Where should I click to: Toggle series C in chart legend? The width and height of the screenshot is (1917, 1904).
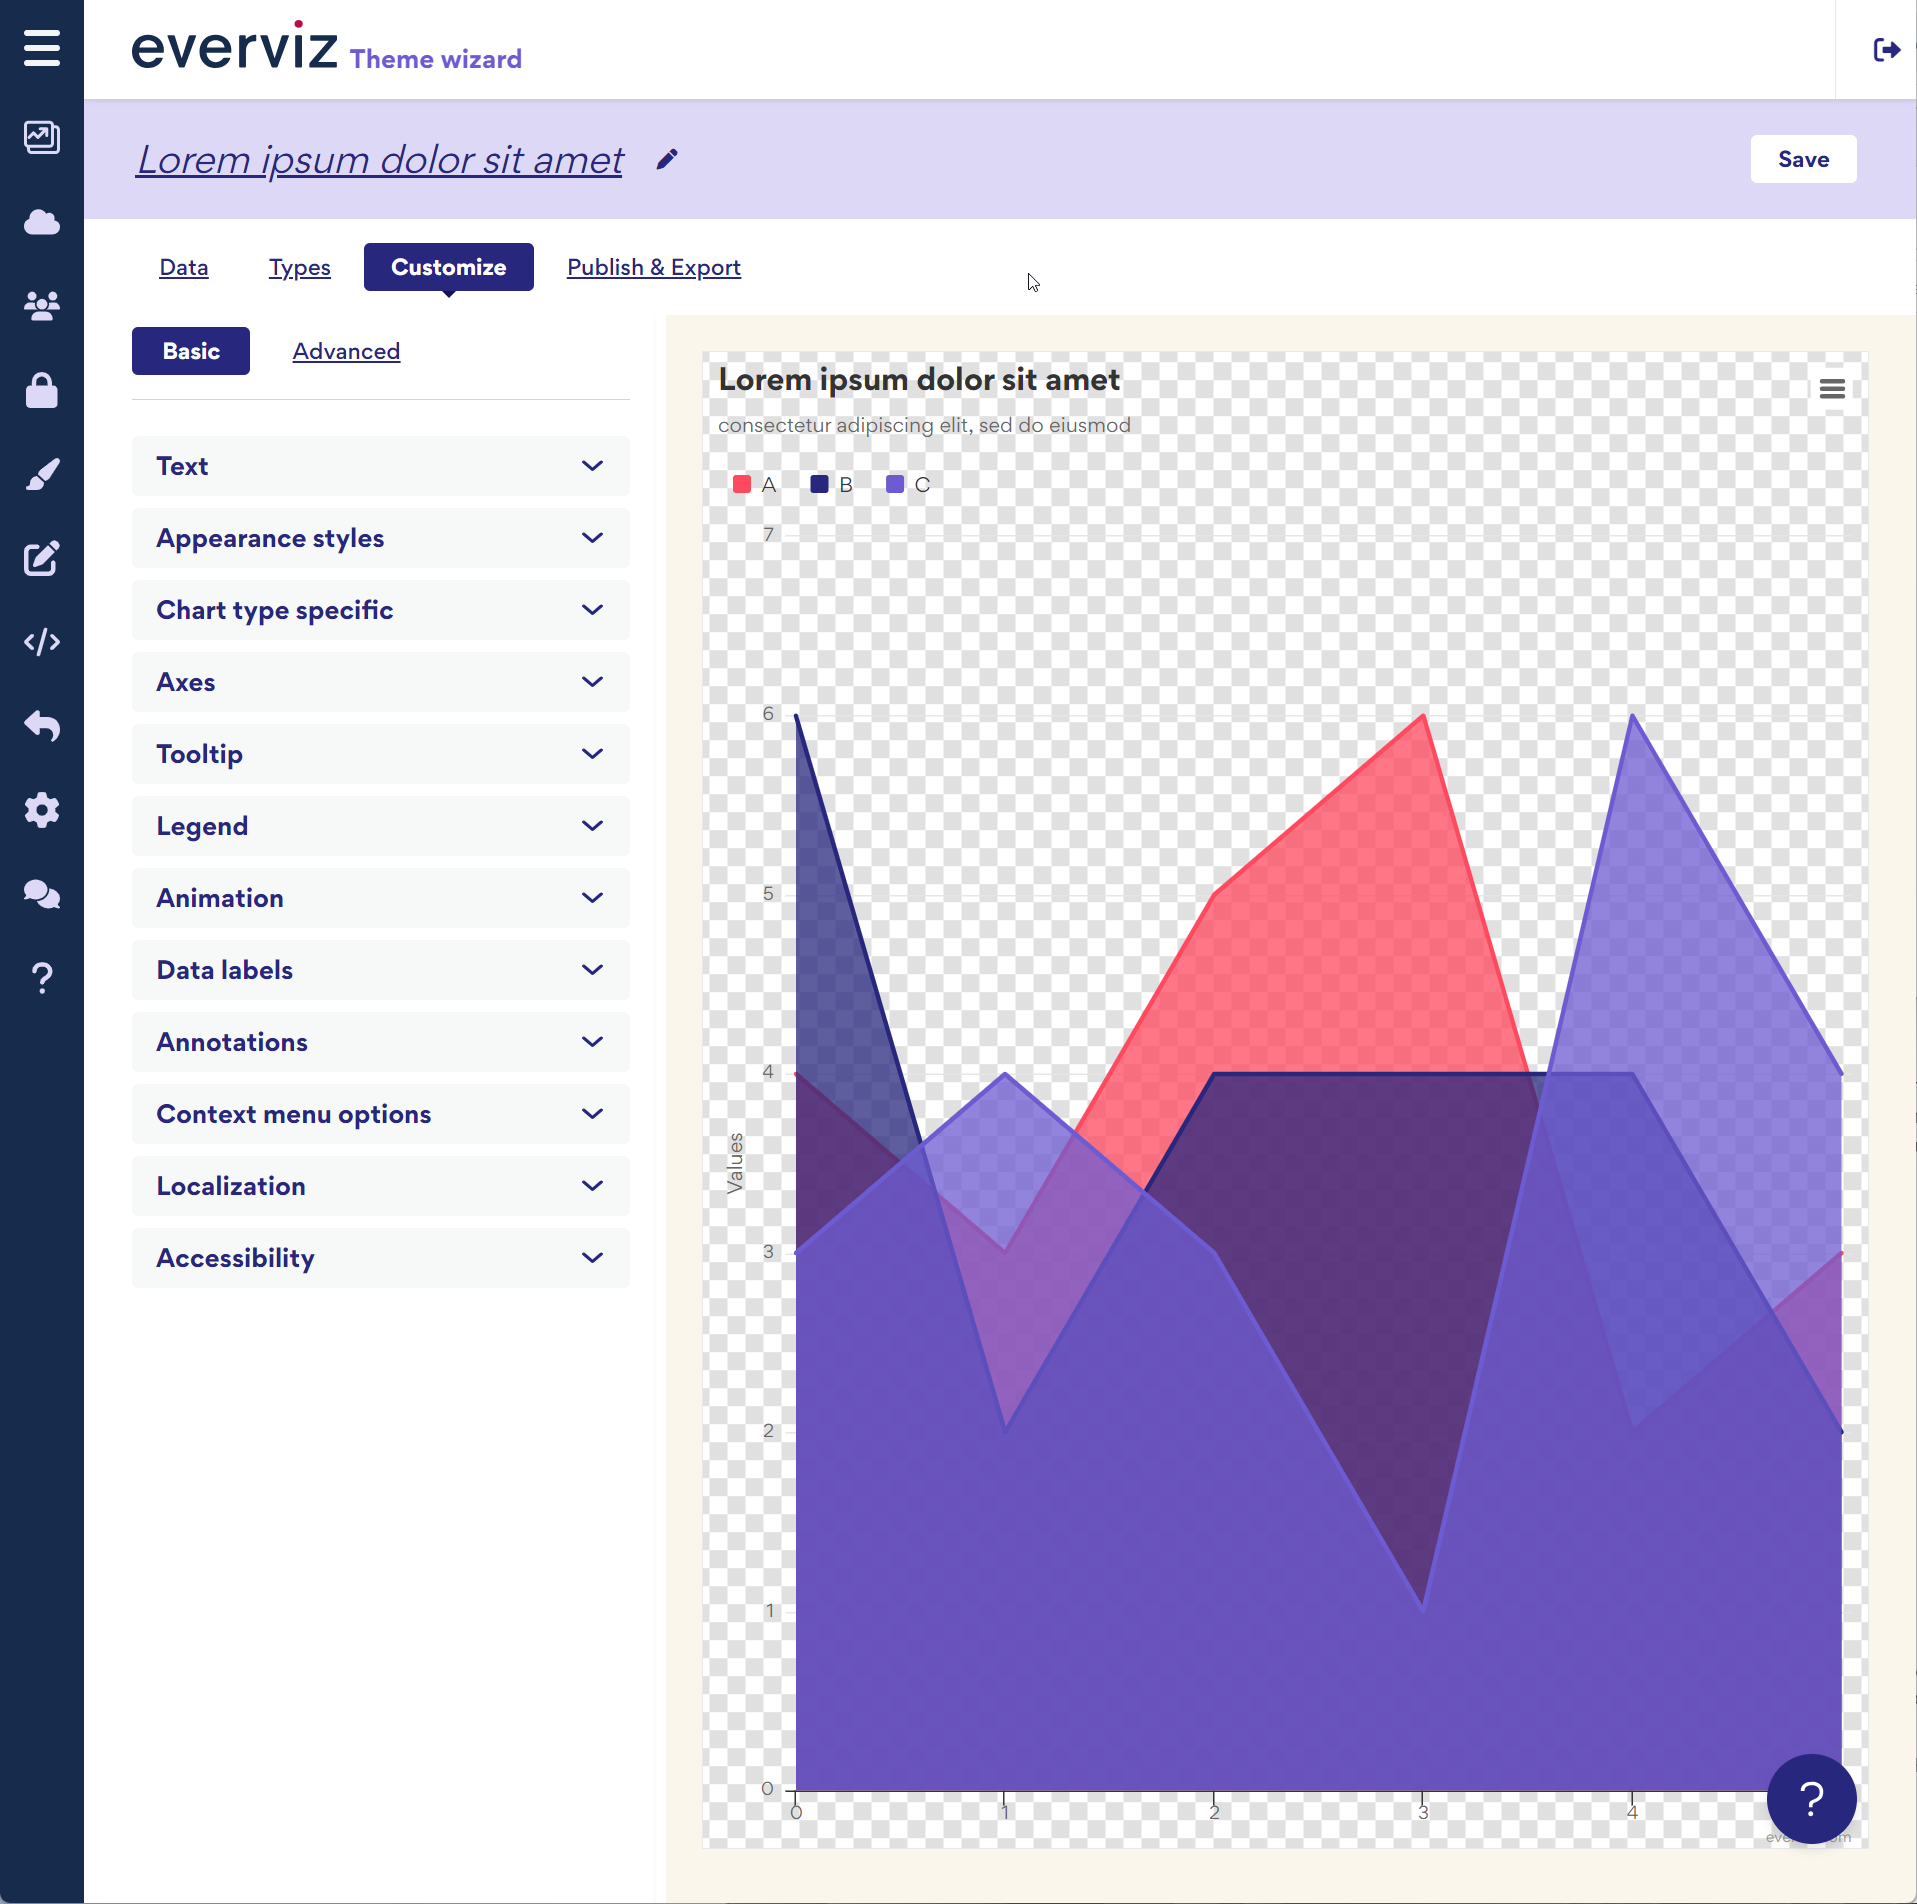pos(909,485)
